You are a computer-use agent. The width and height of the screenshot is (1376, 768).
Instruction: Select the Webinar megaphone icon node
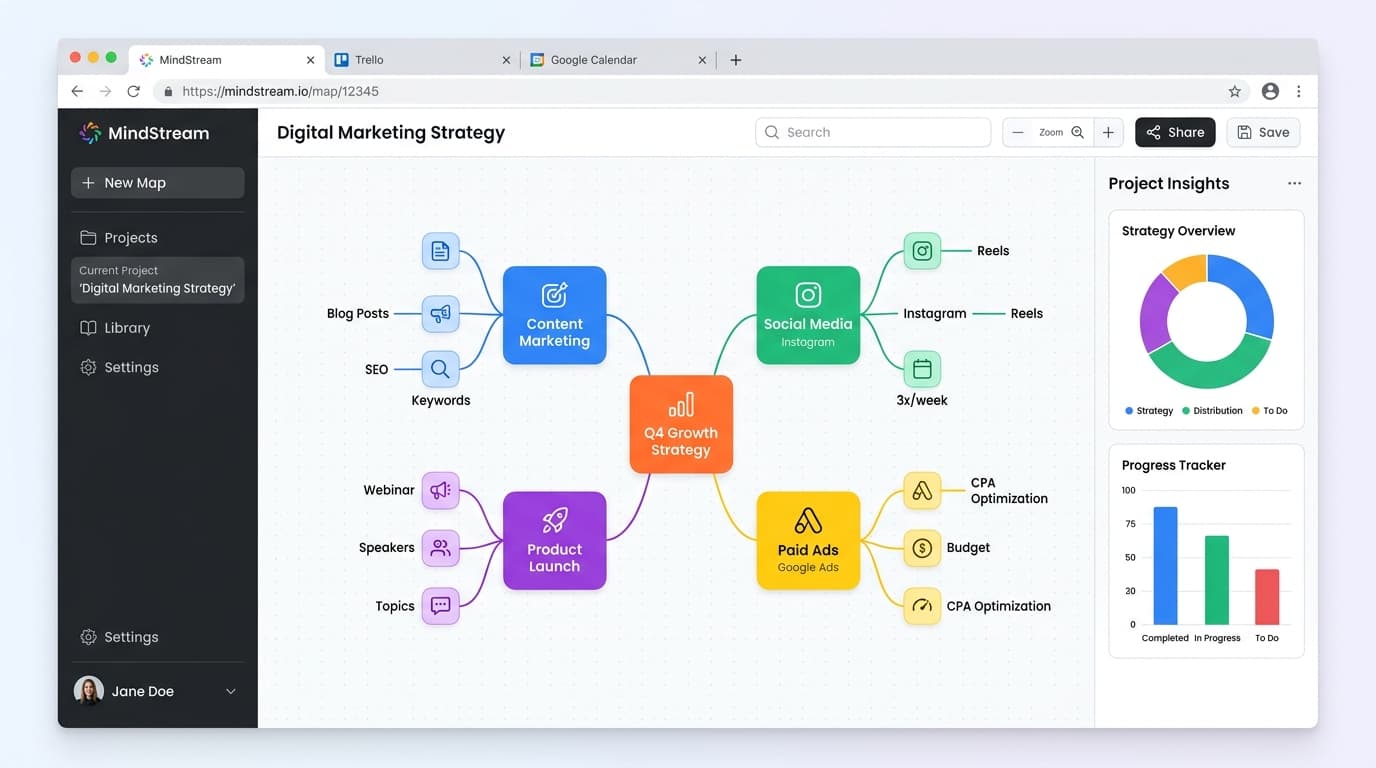[x=440, y=490]
